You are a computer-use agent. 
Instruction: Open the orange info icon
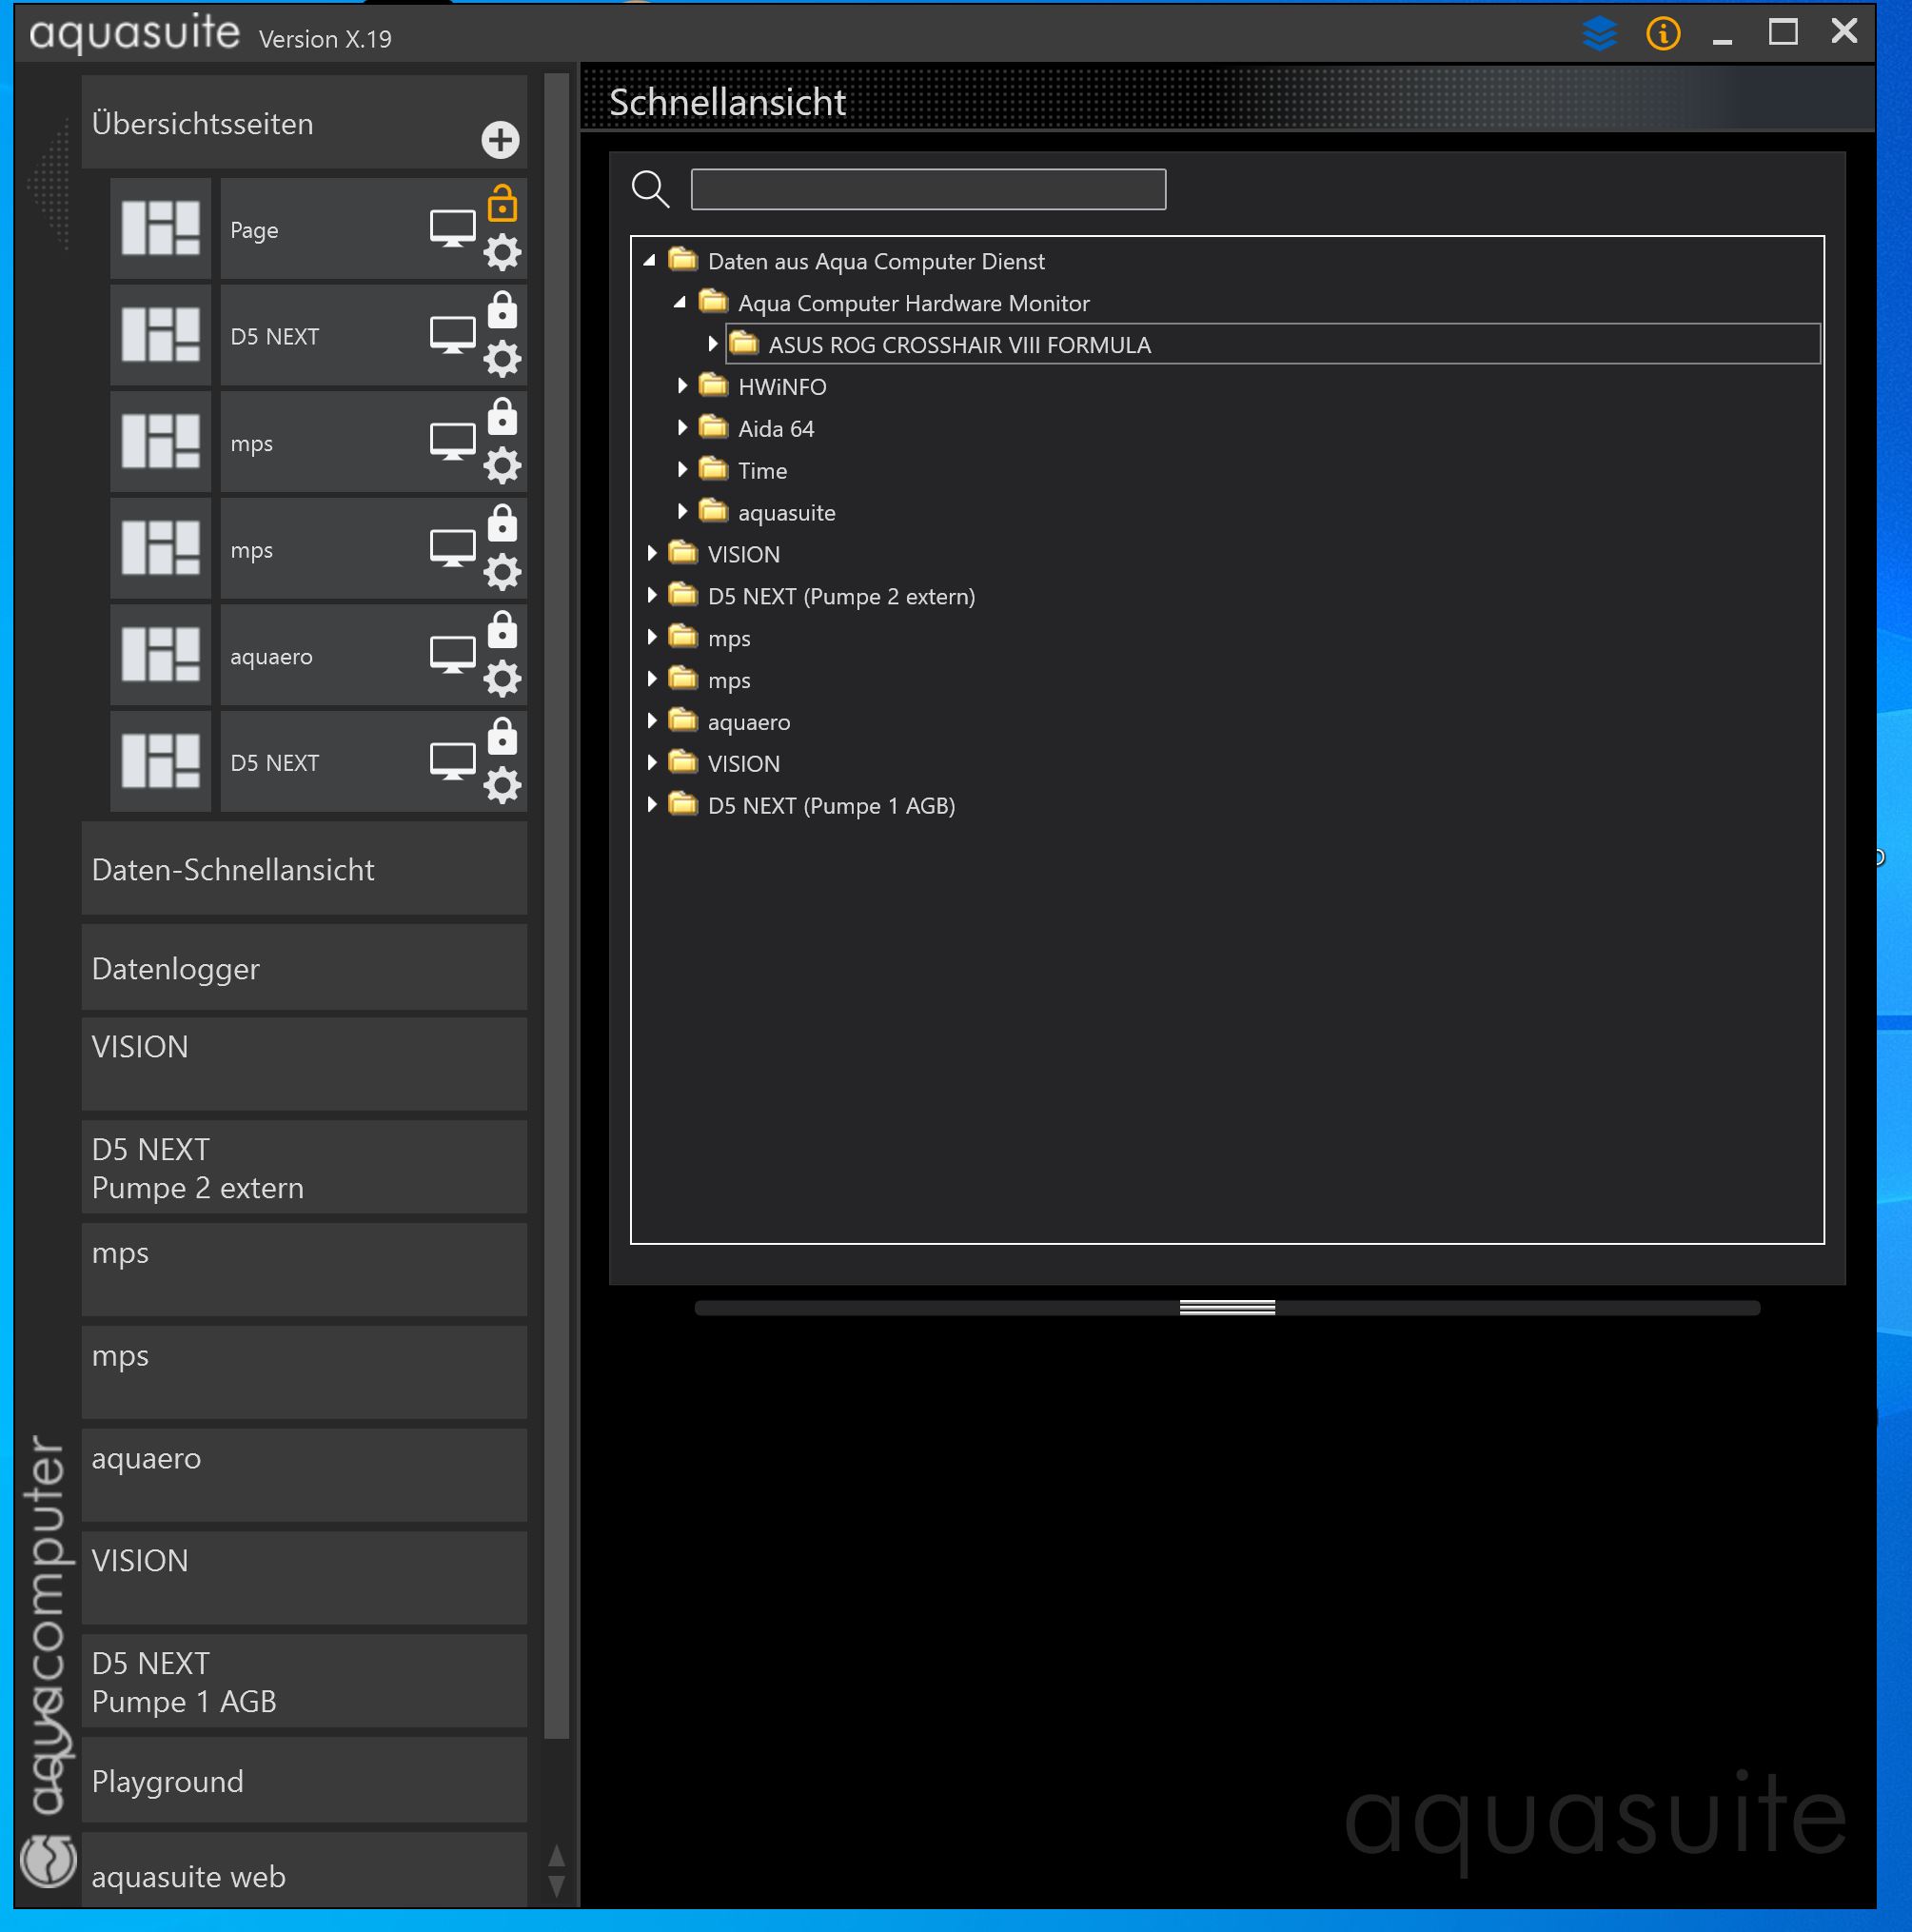click(x=1662, y=34)
